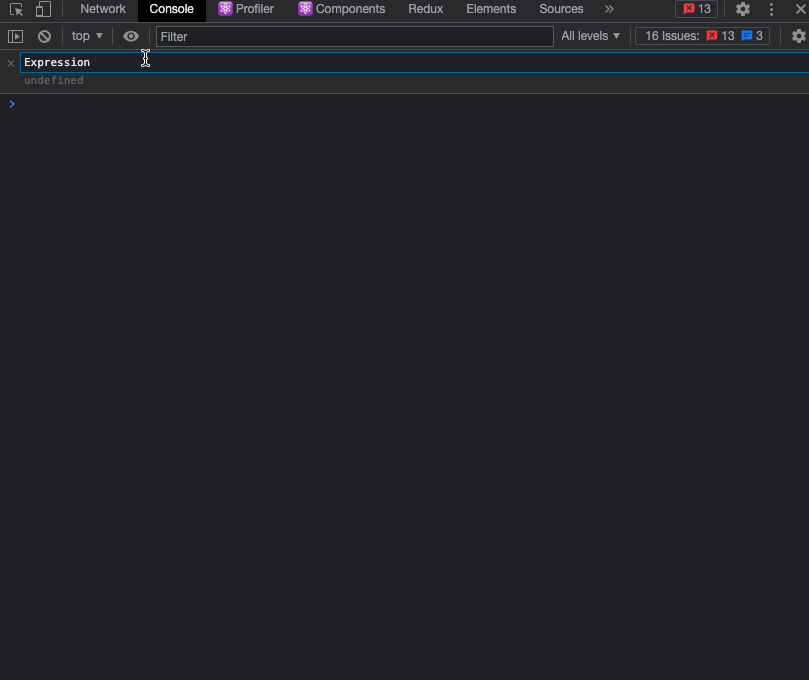Image resolution: width=809 pixels, height=680 pixels.
Task: Create a new live expression with the eye icon
Action: pos(130,35)
